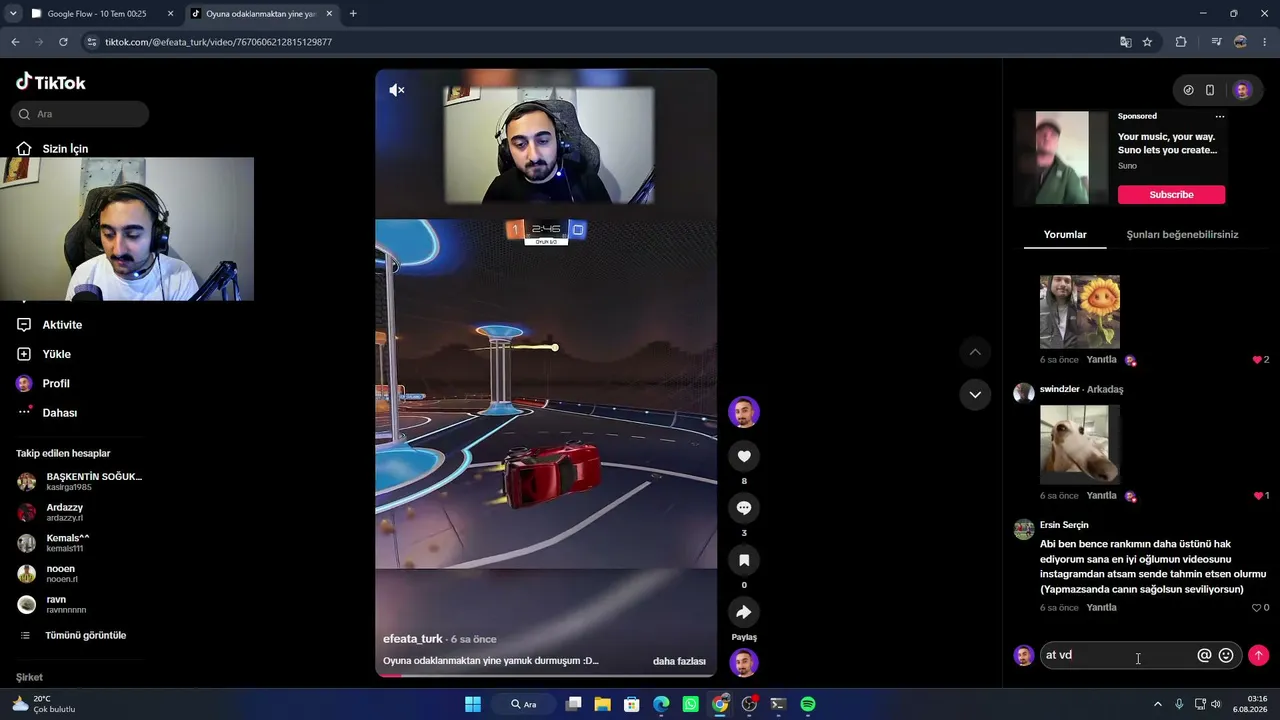Like Ersin Serçin's comment

(1257, 608)
